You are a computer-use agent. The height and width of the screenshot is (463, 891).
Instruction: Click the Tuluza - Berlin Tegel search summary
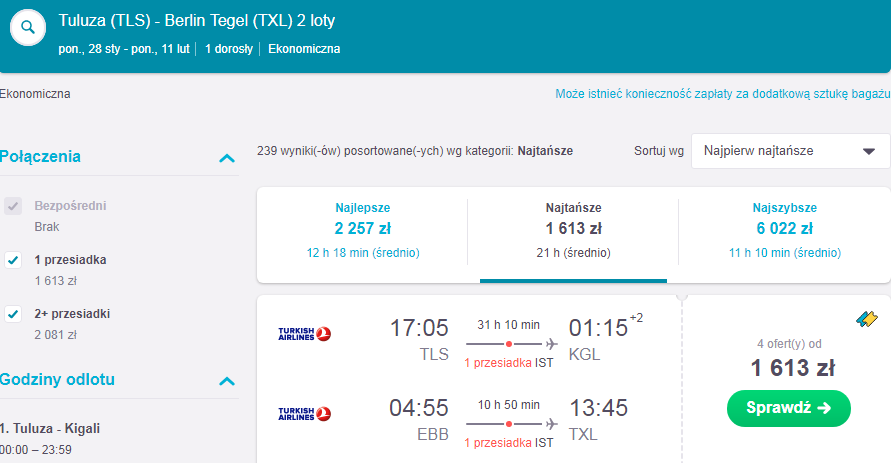[x=197, y=21]
